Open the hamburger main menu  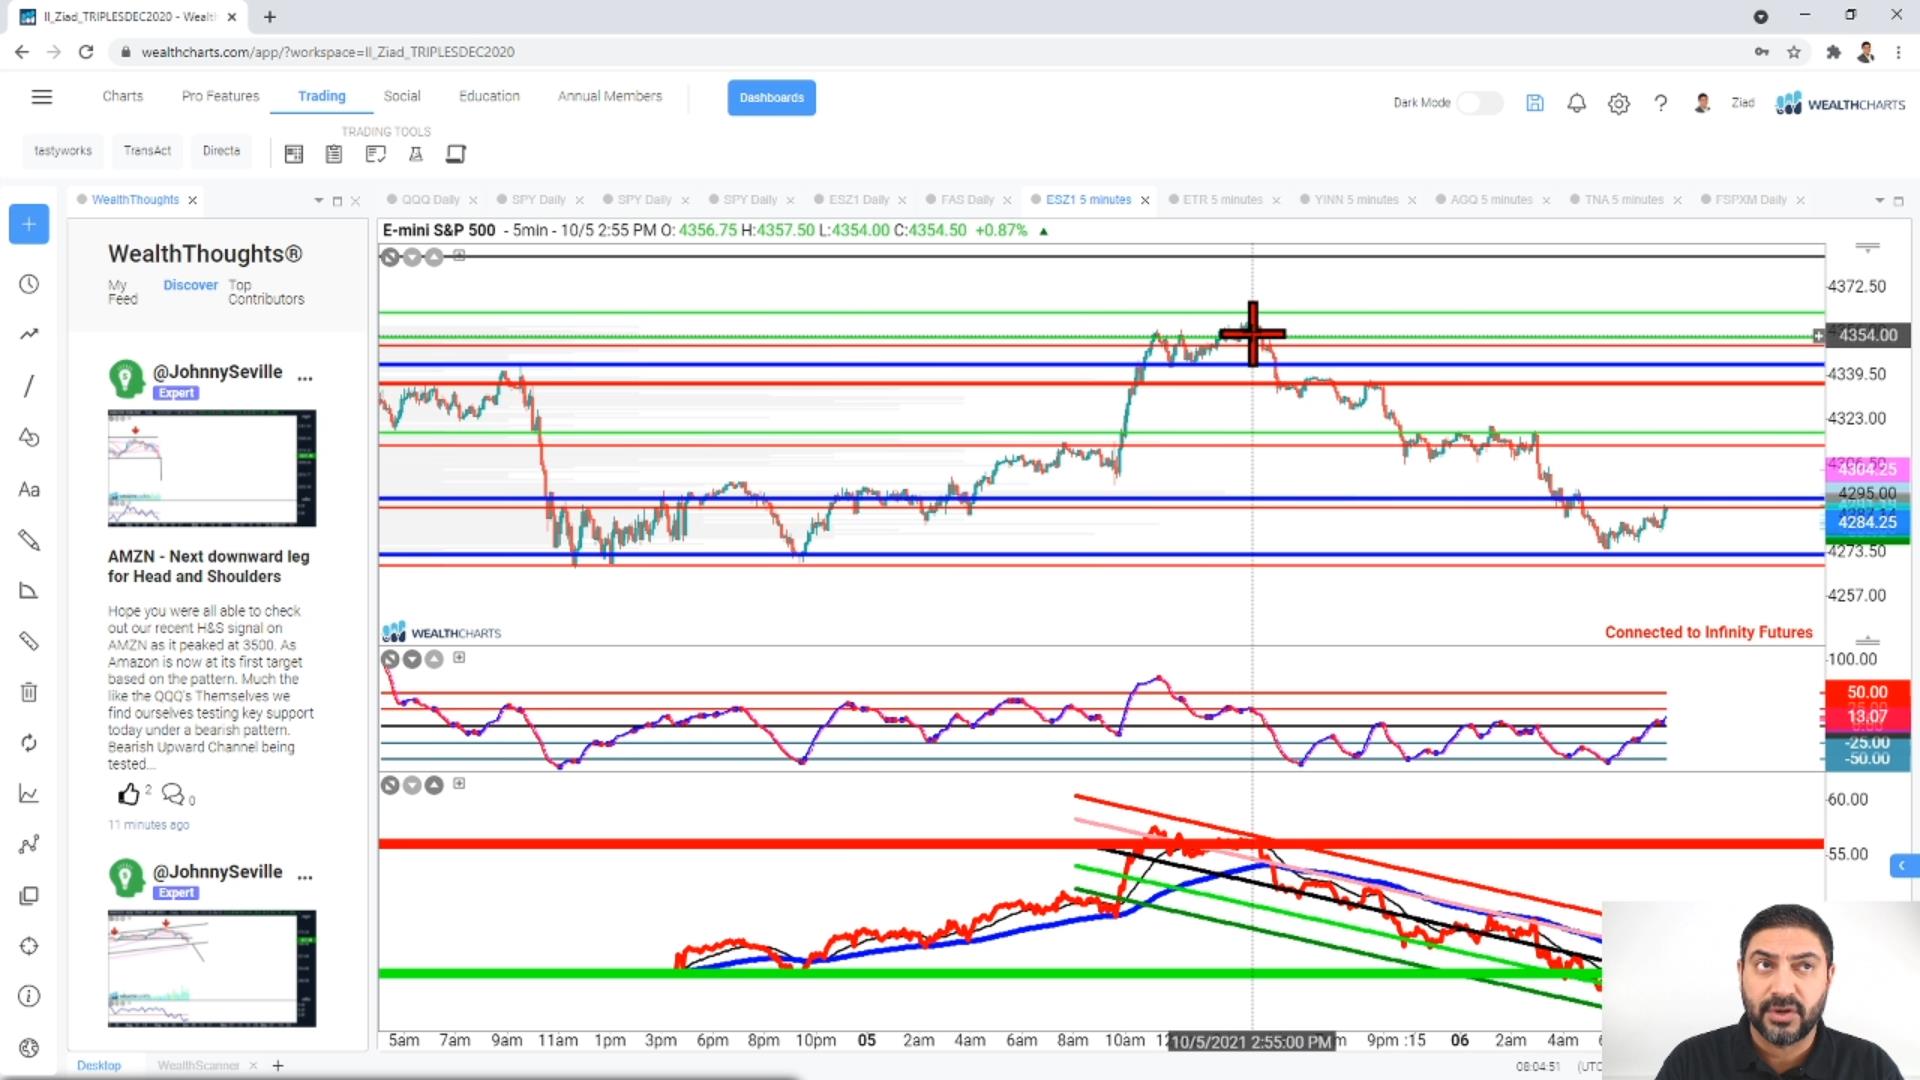(x=41, y=97)
